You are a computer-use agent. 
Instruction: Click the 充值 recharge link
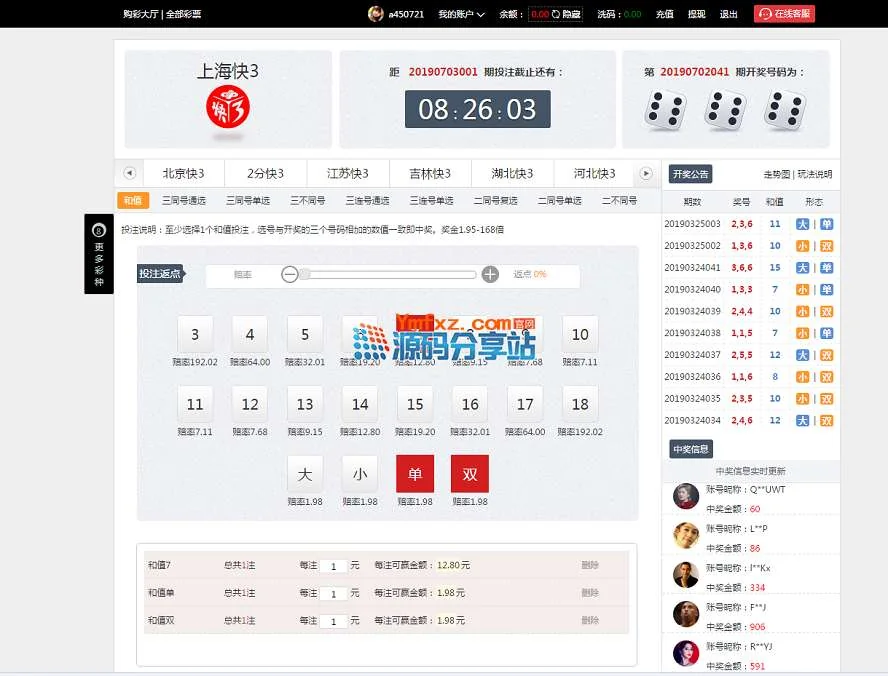point(664,14)
